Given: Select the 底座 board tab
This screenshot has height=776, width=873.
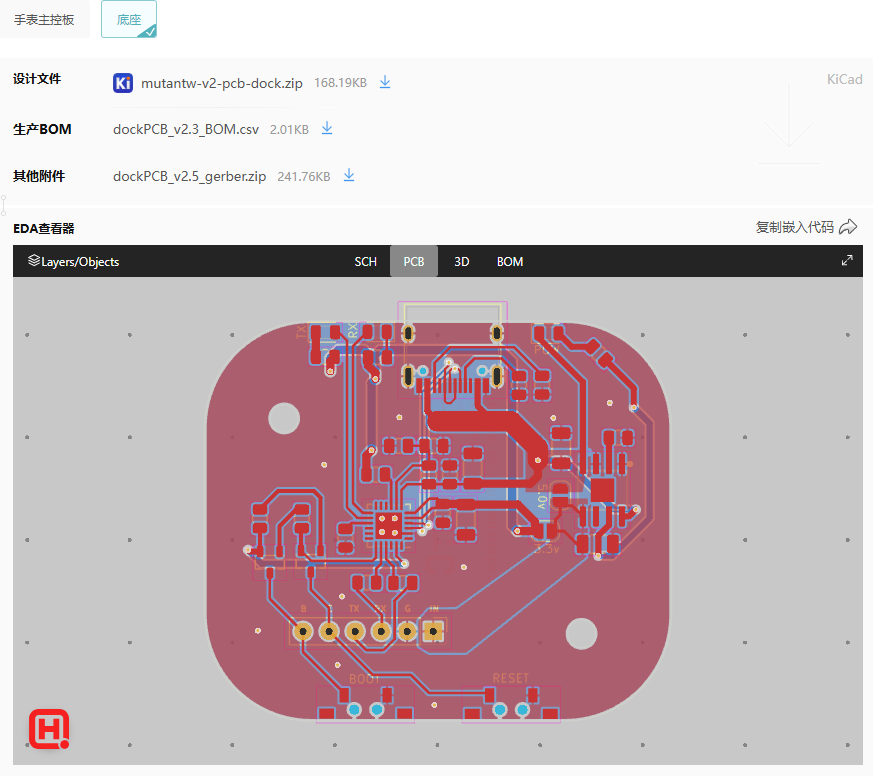Looking at the screenshot, I should (x=128, y=20).
